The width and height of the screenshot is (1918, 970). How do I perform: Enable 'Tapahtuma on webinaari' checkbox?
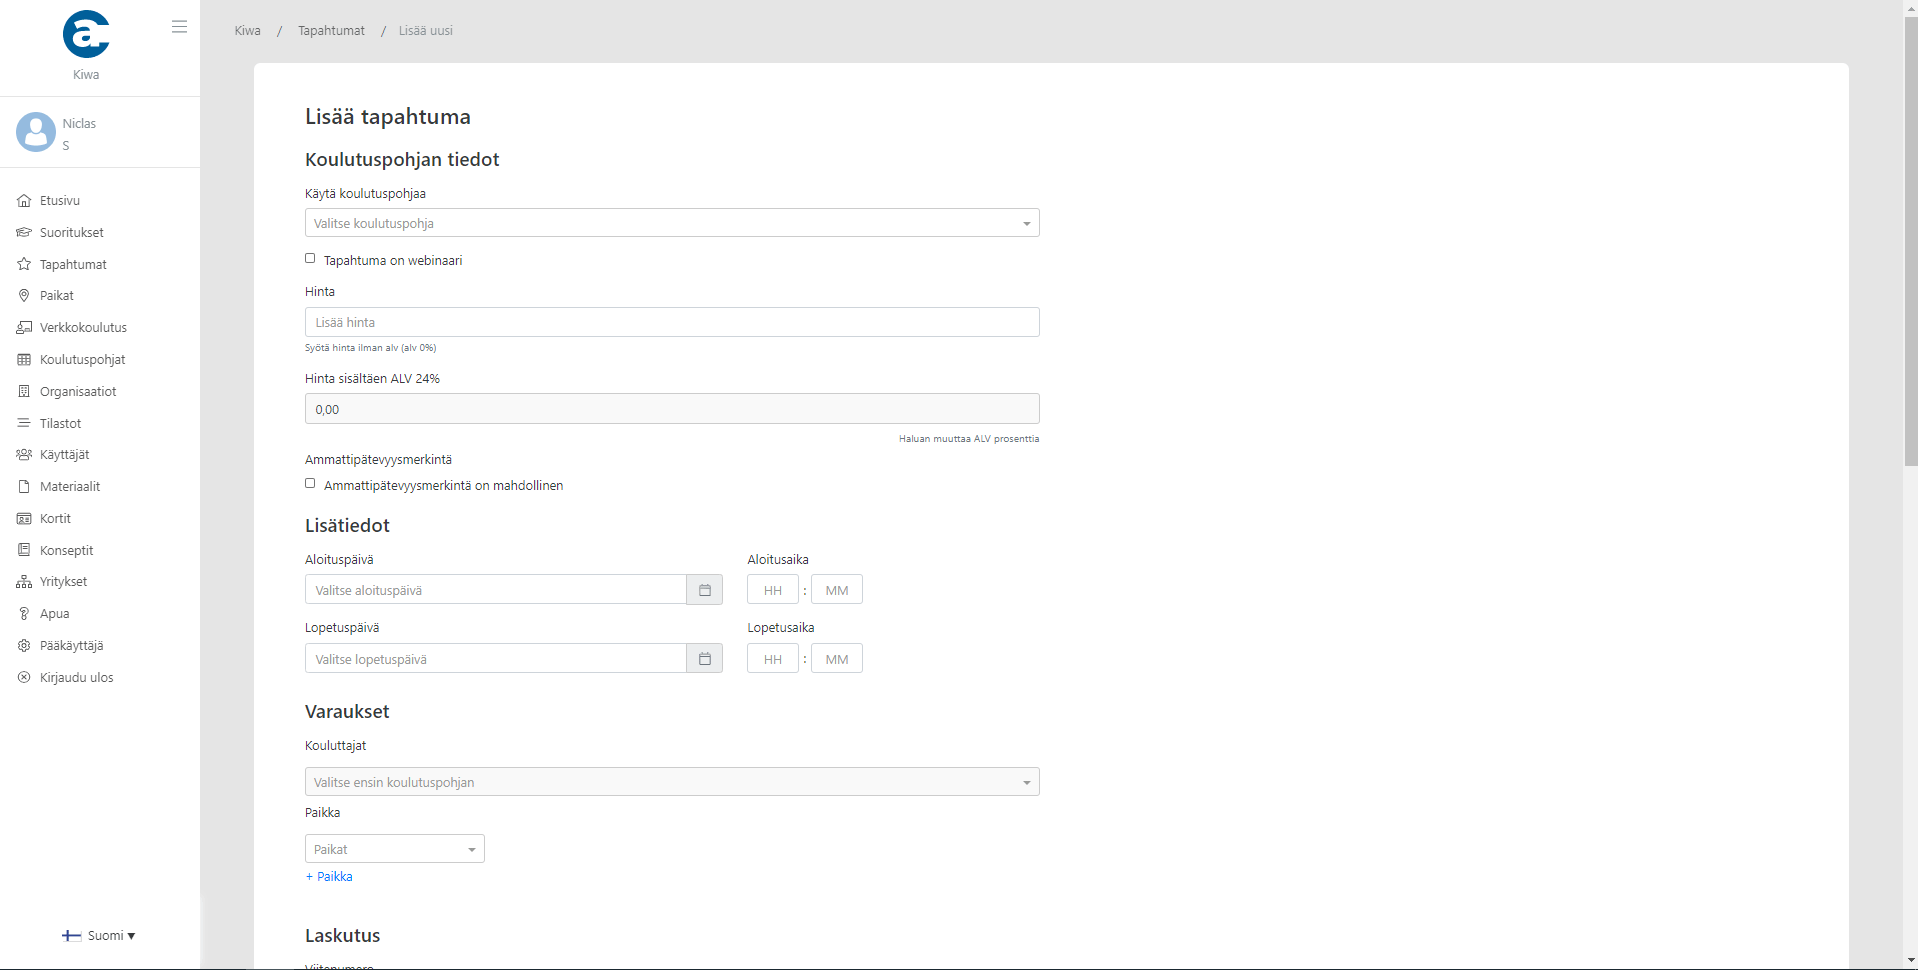(310, 259)
